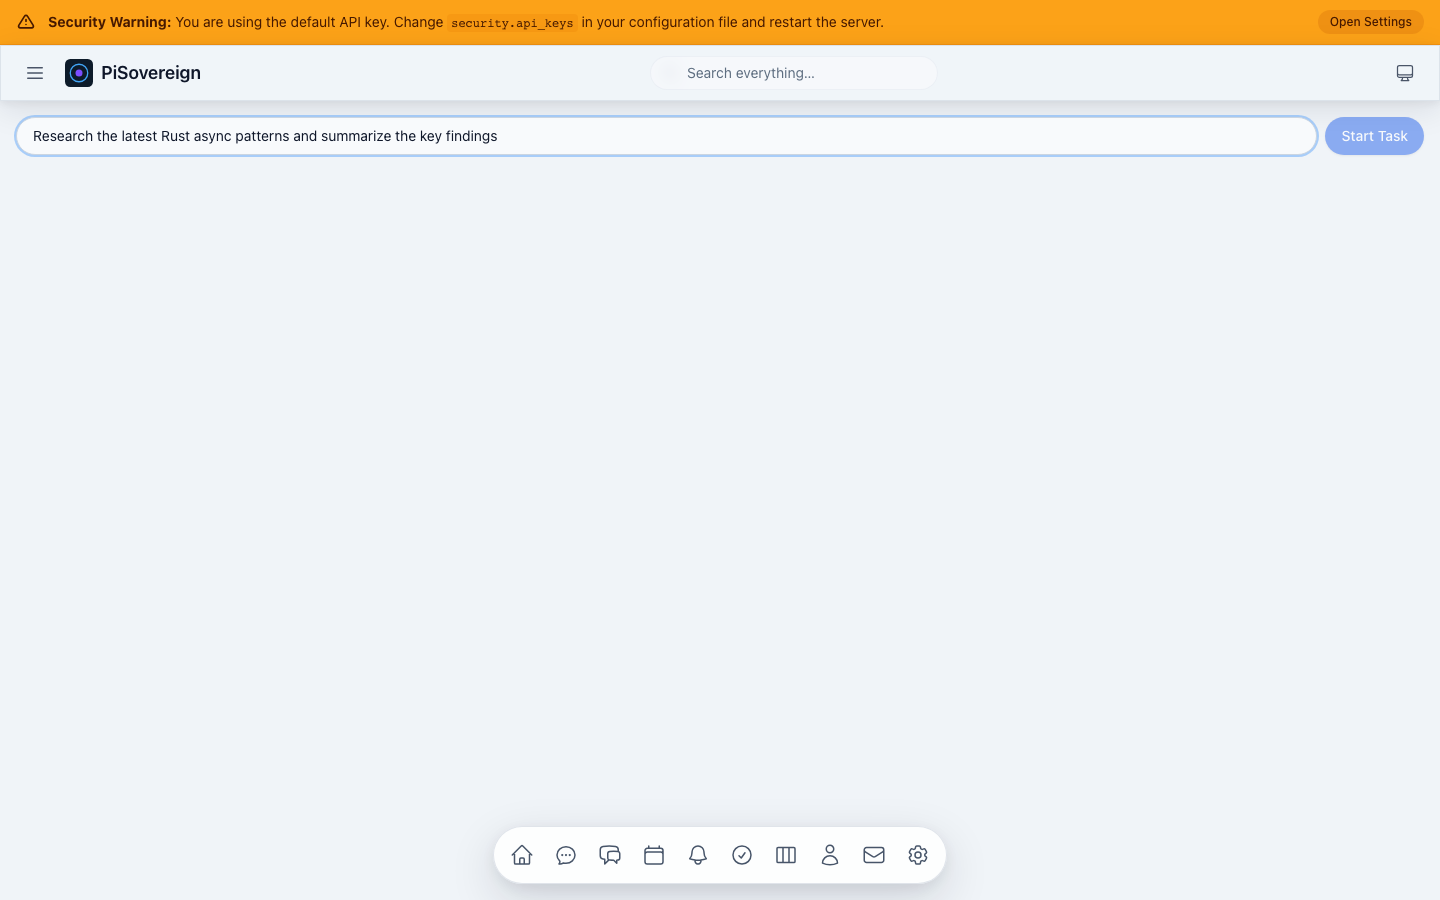Select the Rust async task prompt text

tap(265, 136)
